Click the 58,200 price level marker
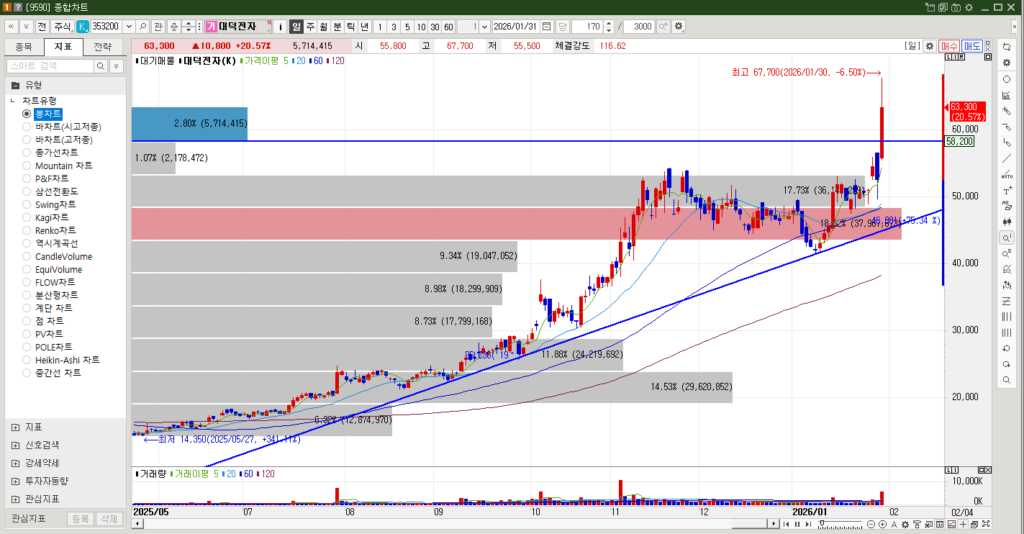1024x534 pixels. tap(961, 142)
